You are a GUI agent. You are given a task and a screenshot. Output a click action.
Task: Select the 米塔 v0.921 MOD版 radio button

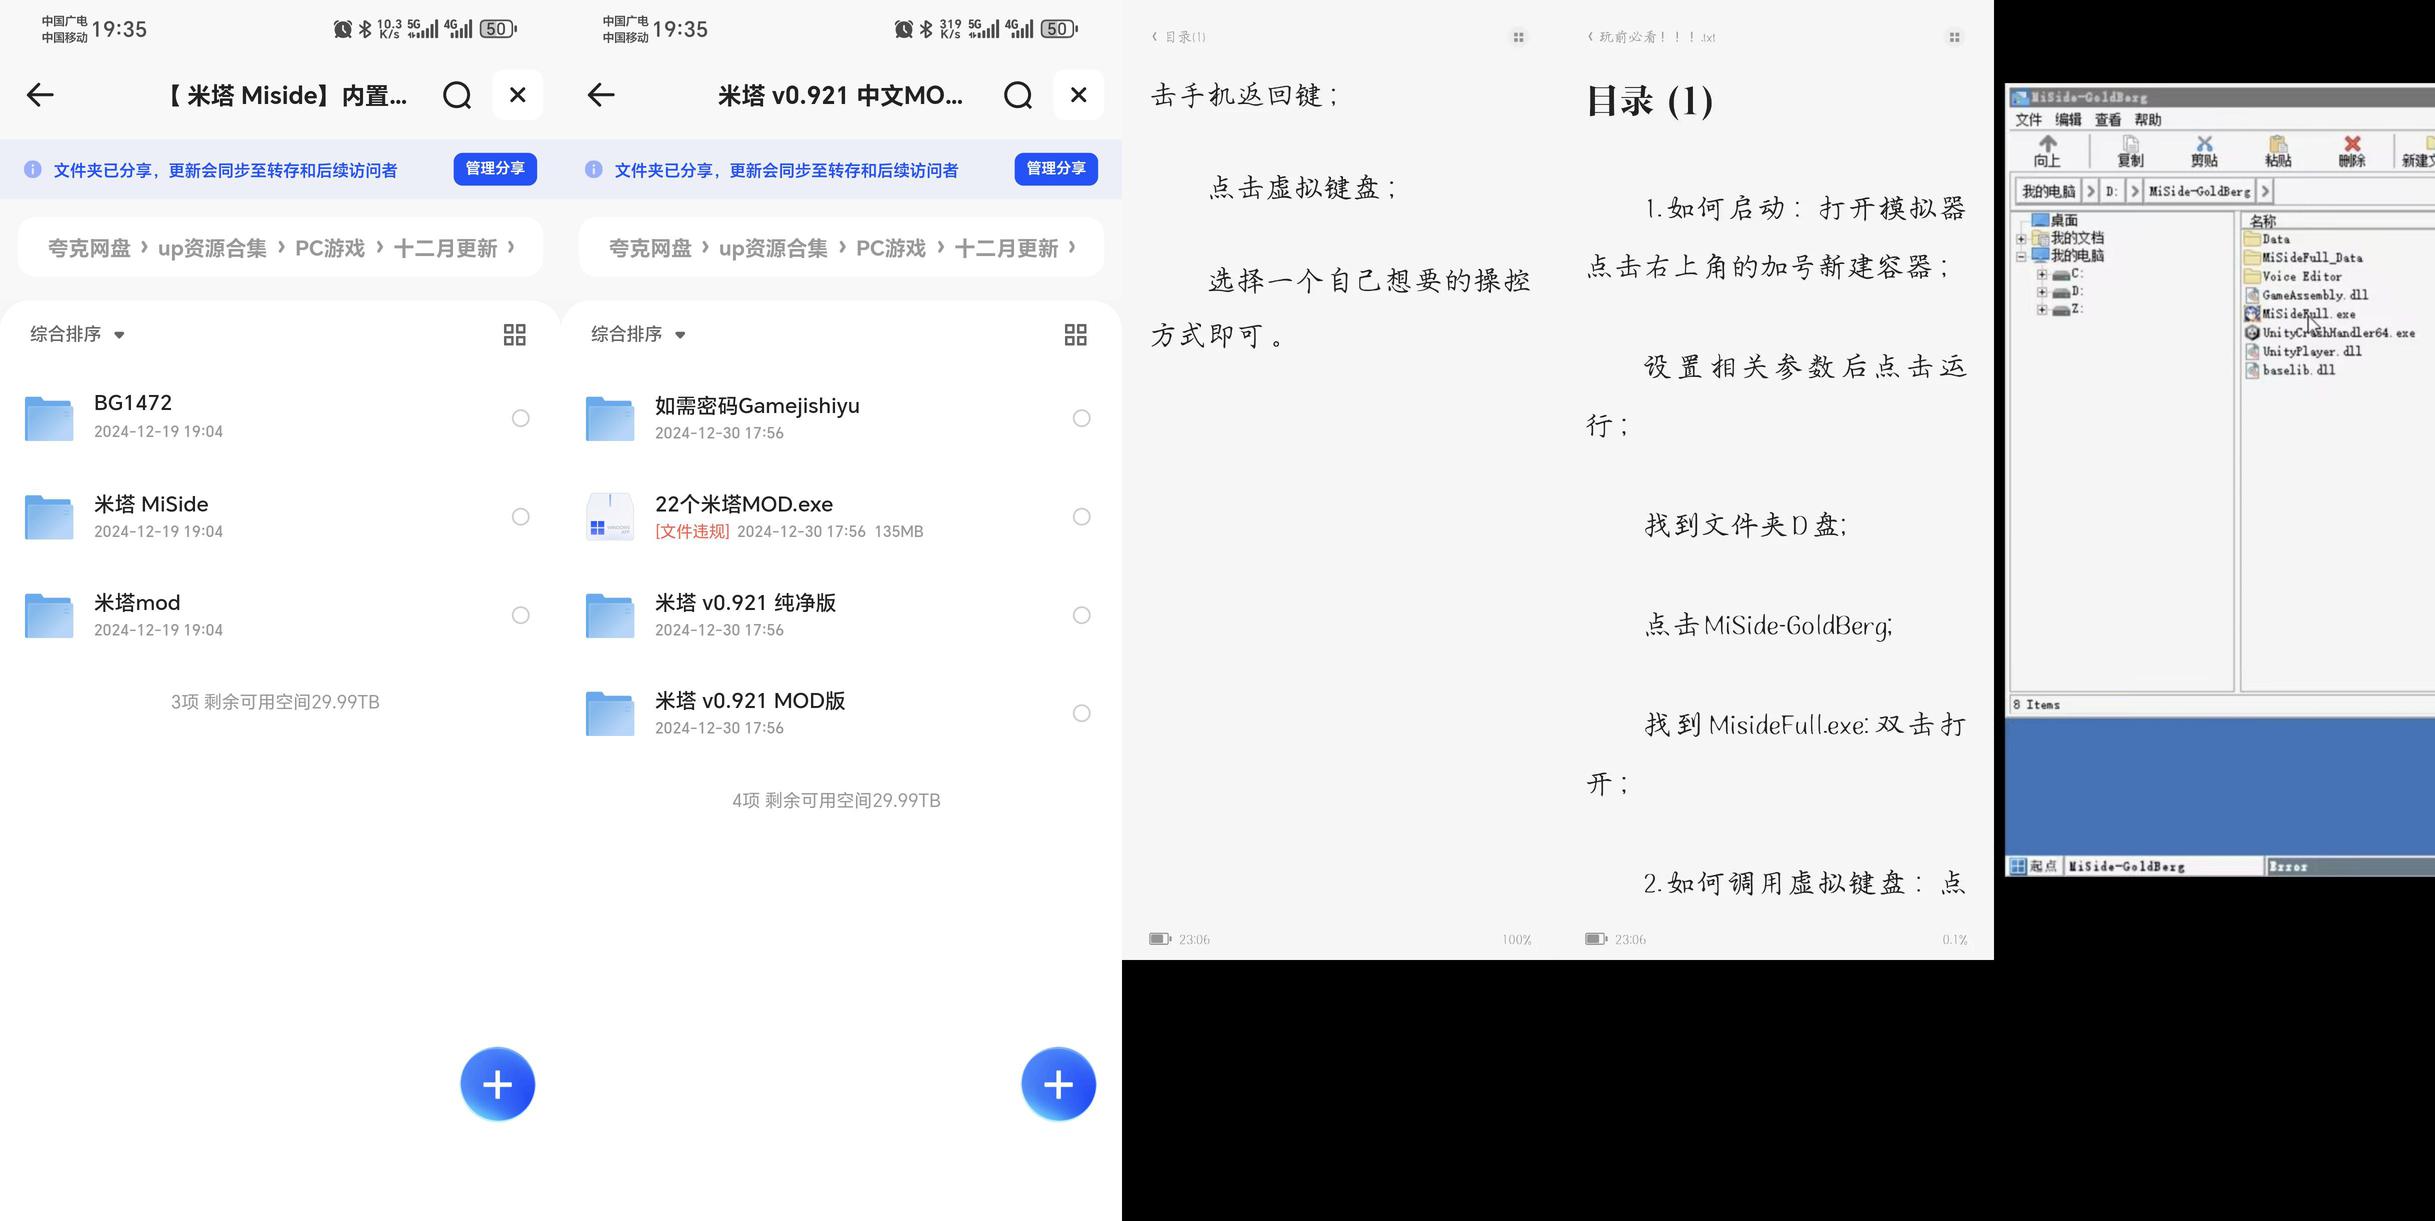pyautogui.click(x=1082, y=713)
